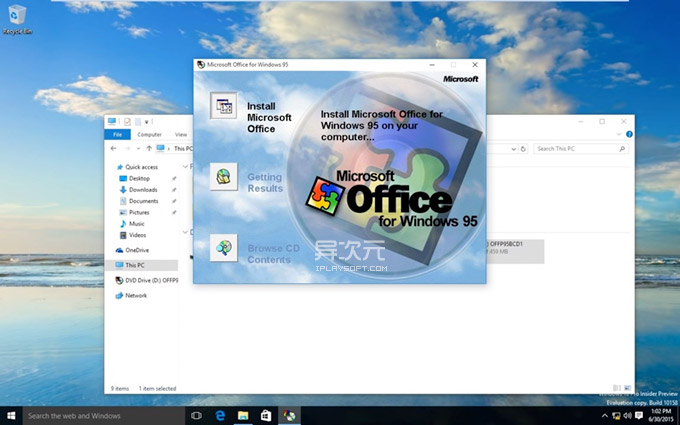Screen dimensions: 680x425
Task: Select the OFFP95BCD1 drive item
Action: tap(515, 251)
